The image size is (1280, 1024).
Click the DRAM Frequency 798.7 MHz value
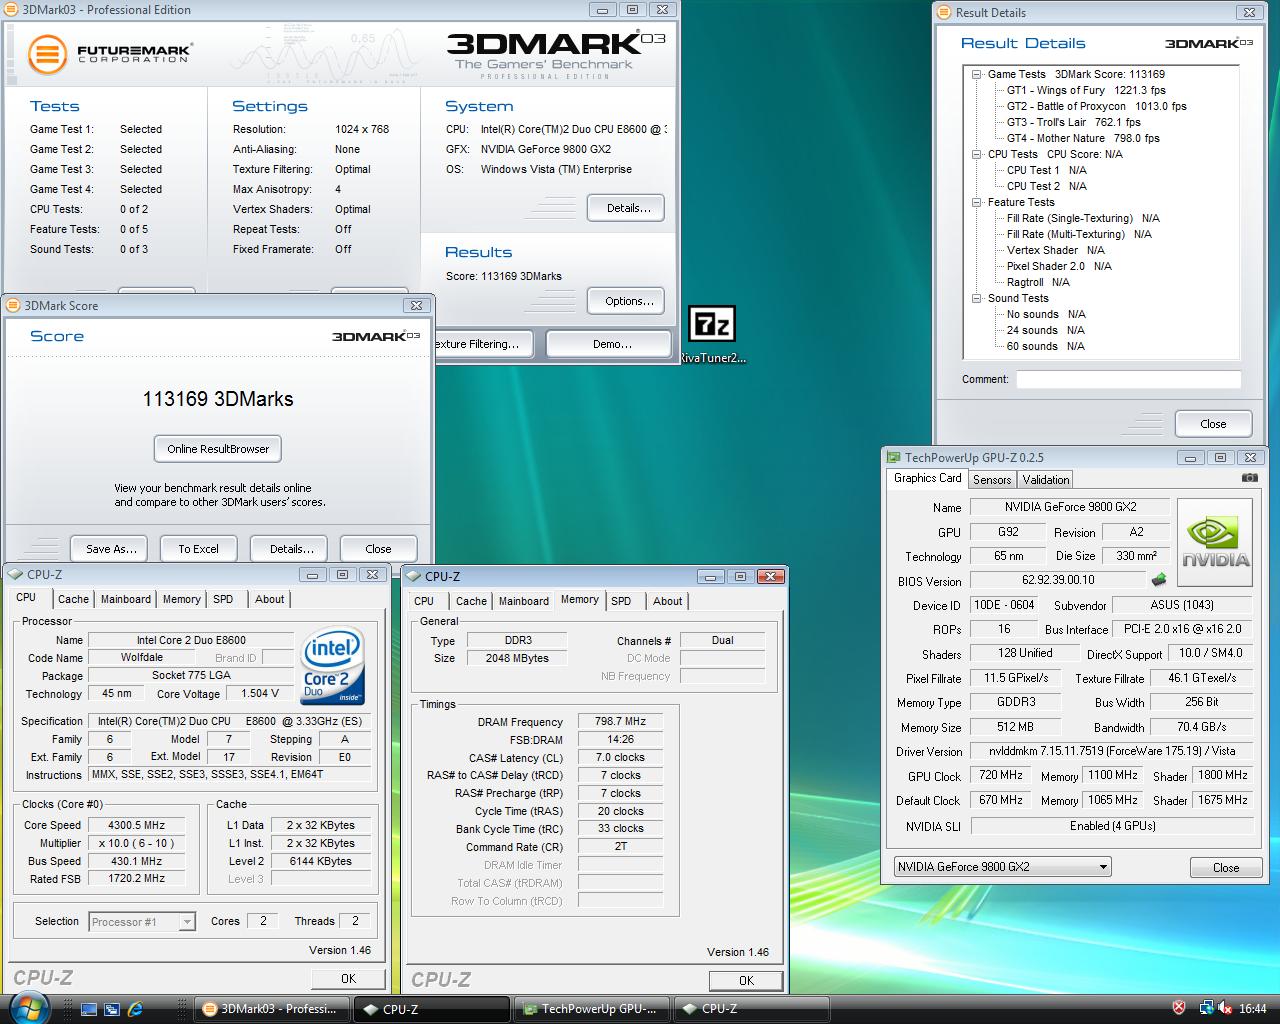pyautogui.click(x=621, y=721)
